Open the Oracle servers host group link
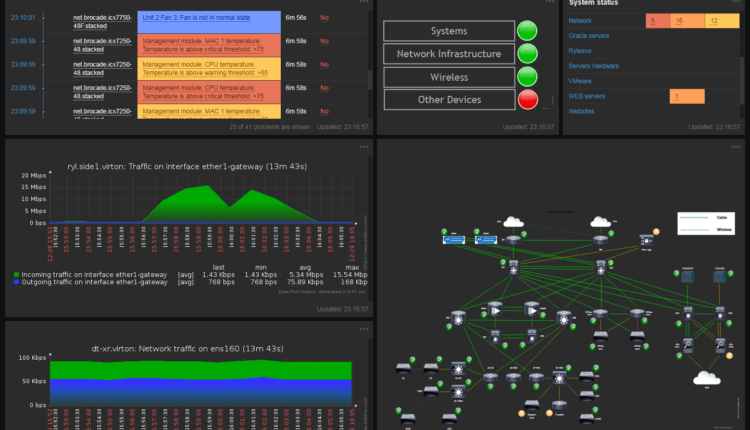Image resolution: width=750 pixels, height=430 pixels. [x=589, y=36]
